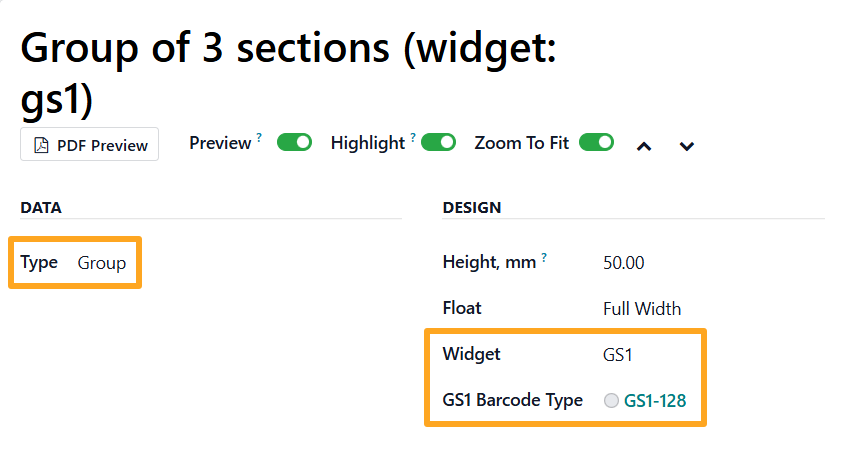Image resolution: width=852 pixels, height=454 pixels.
Task: Toggle the Preview switch
Action: 294,143
